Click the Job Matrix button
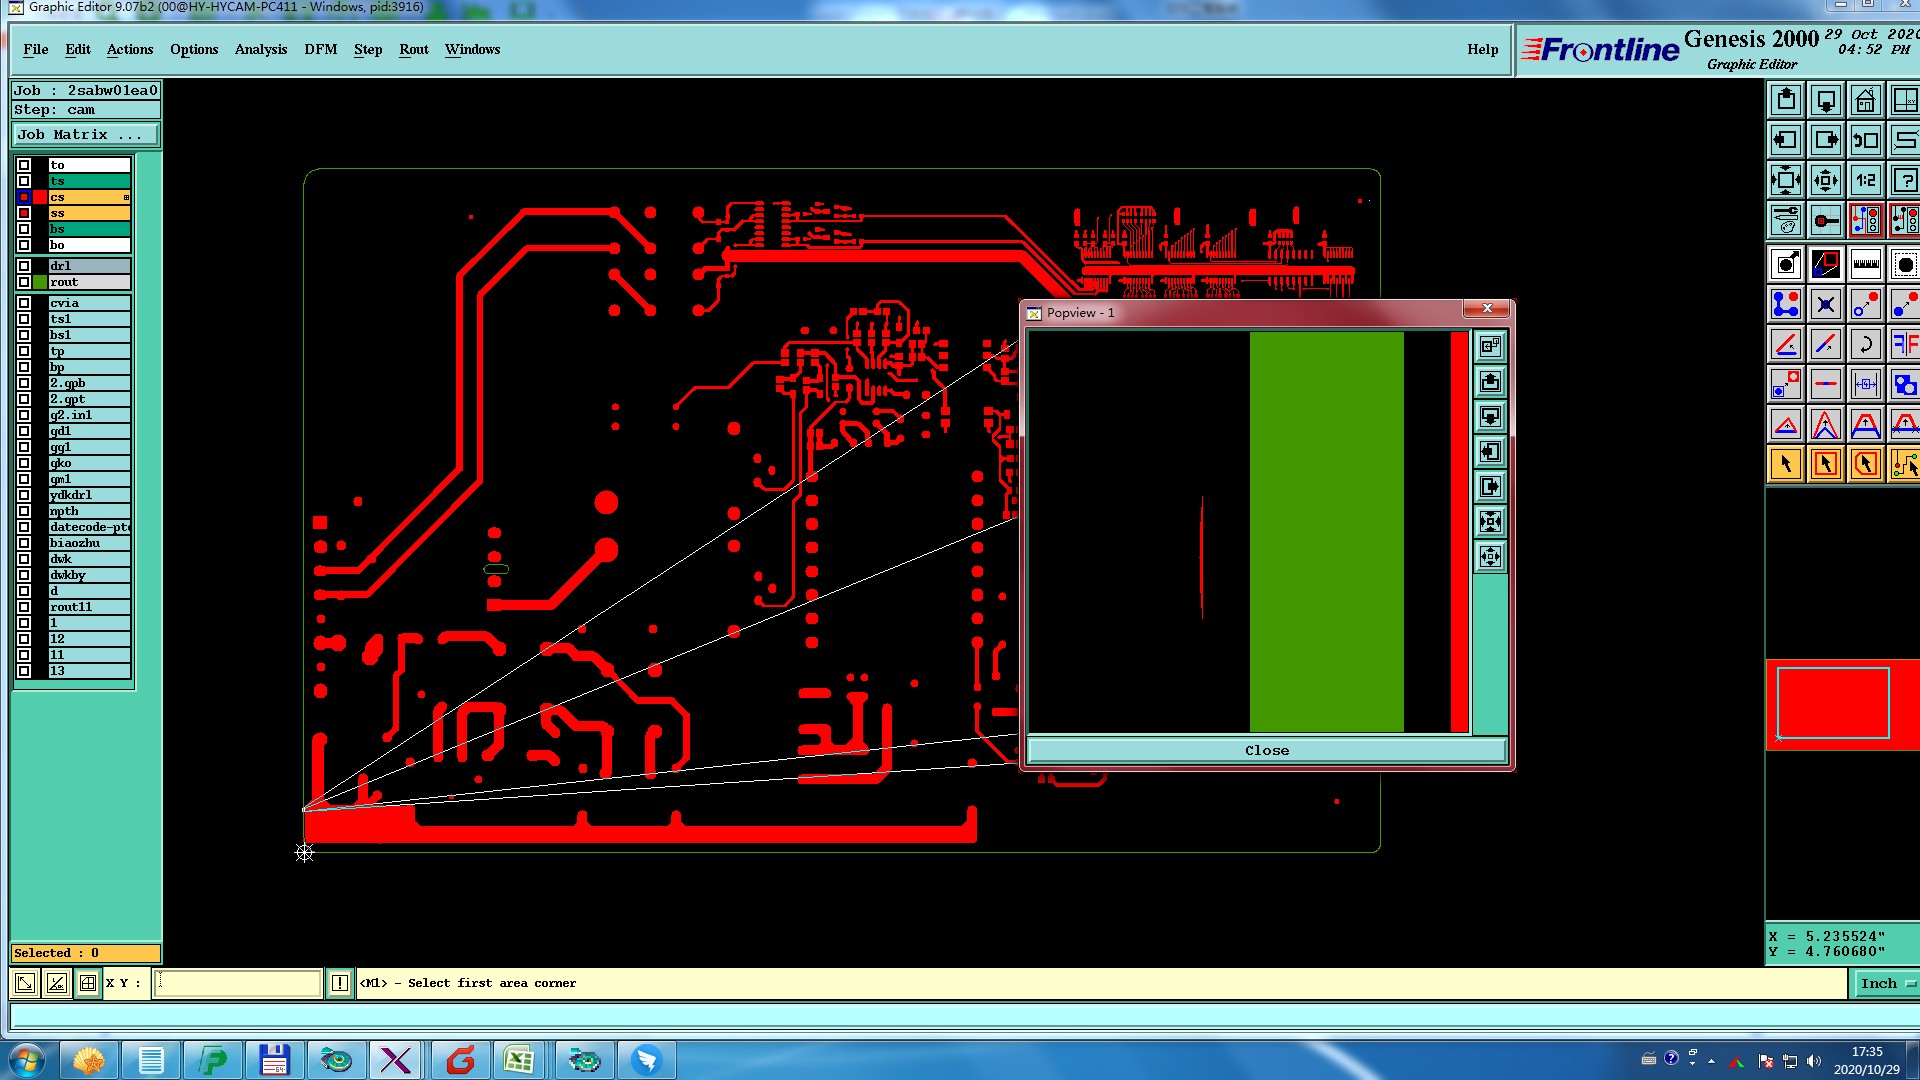The width and height of the screenshot is (1920, 1080). (85, 134)
